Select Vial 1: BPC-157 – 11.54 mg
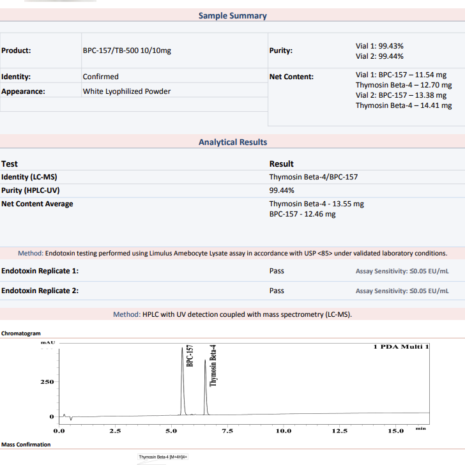465x465 pixels. 401,75
